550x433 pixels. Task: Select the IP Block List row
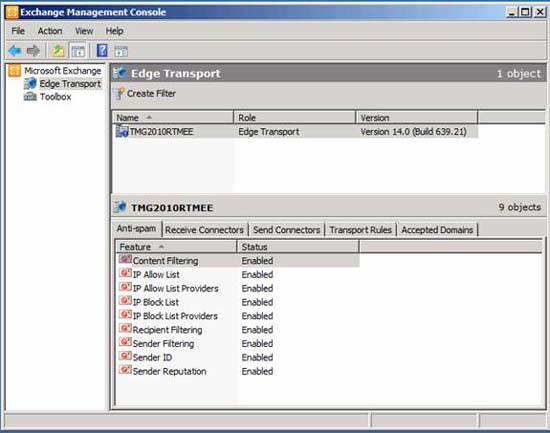(x=238, y=302)
